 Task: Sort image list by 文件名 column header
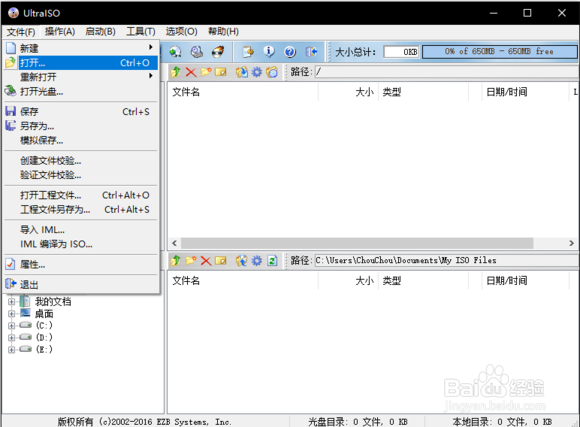point(243,92)
